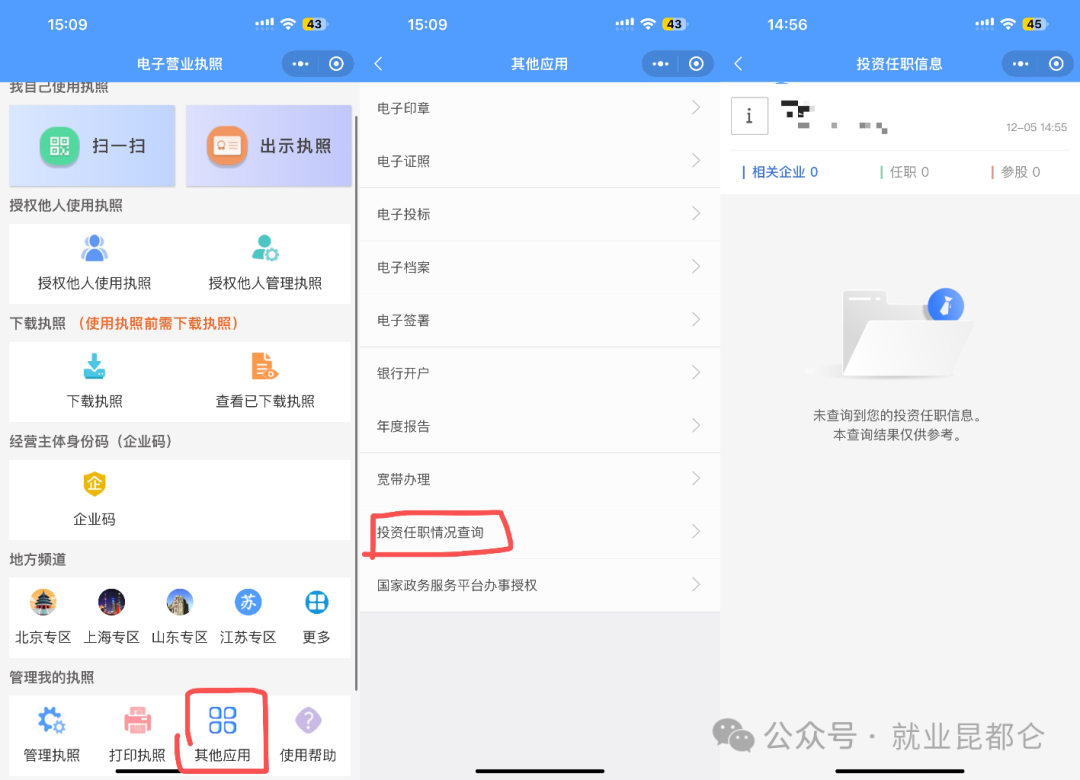Click text 使用执照前需下载执照
Screen dimensions: 1080x780
[158, 323]
